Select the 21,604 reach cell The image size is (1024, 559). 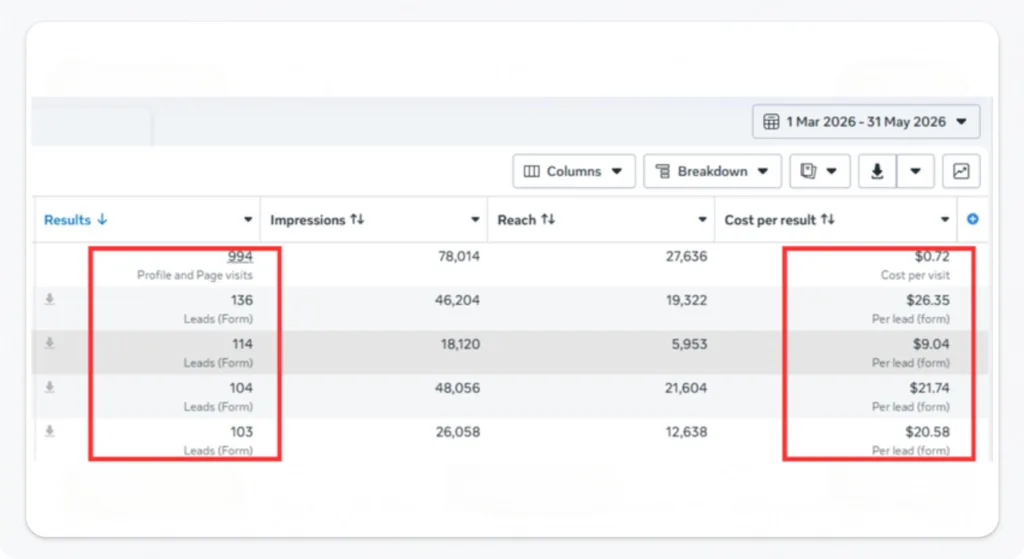(686, 388)
